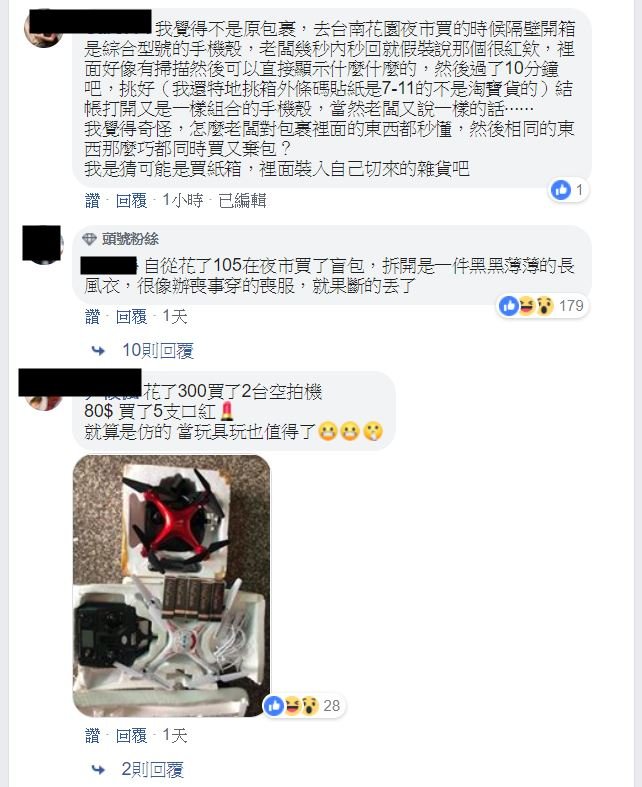The height and width of the screenshot is (787, 642).
Task: Open the 1小時 timestamp link
Action: coord(183,201)
